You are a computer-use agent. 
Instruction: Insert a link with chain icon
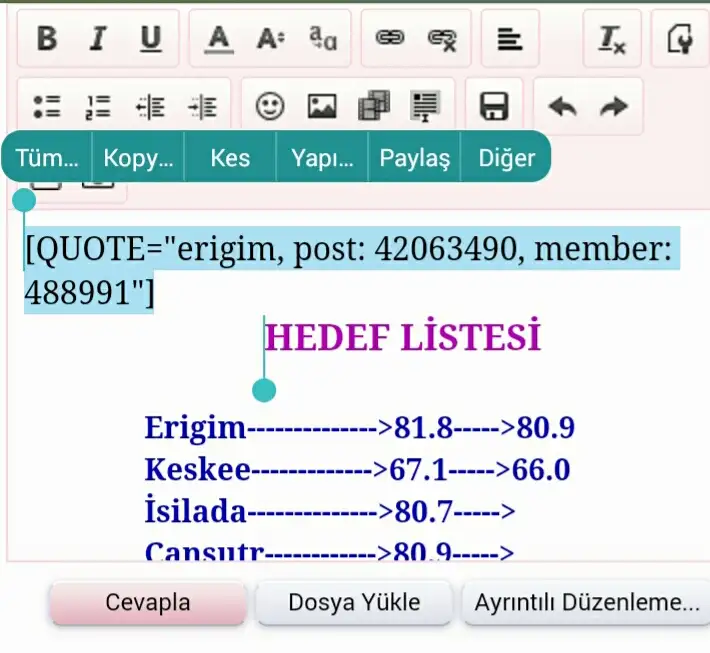coord(389,38)
